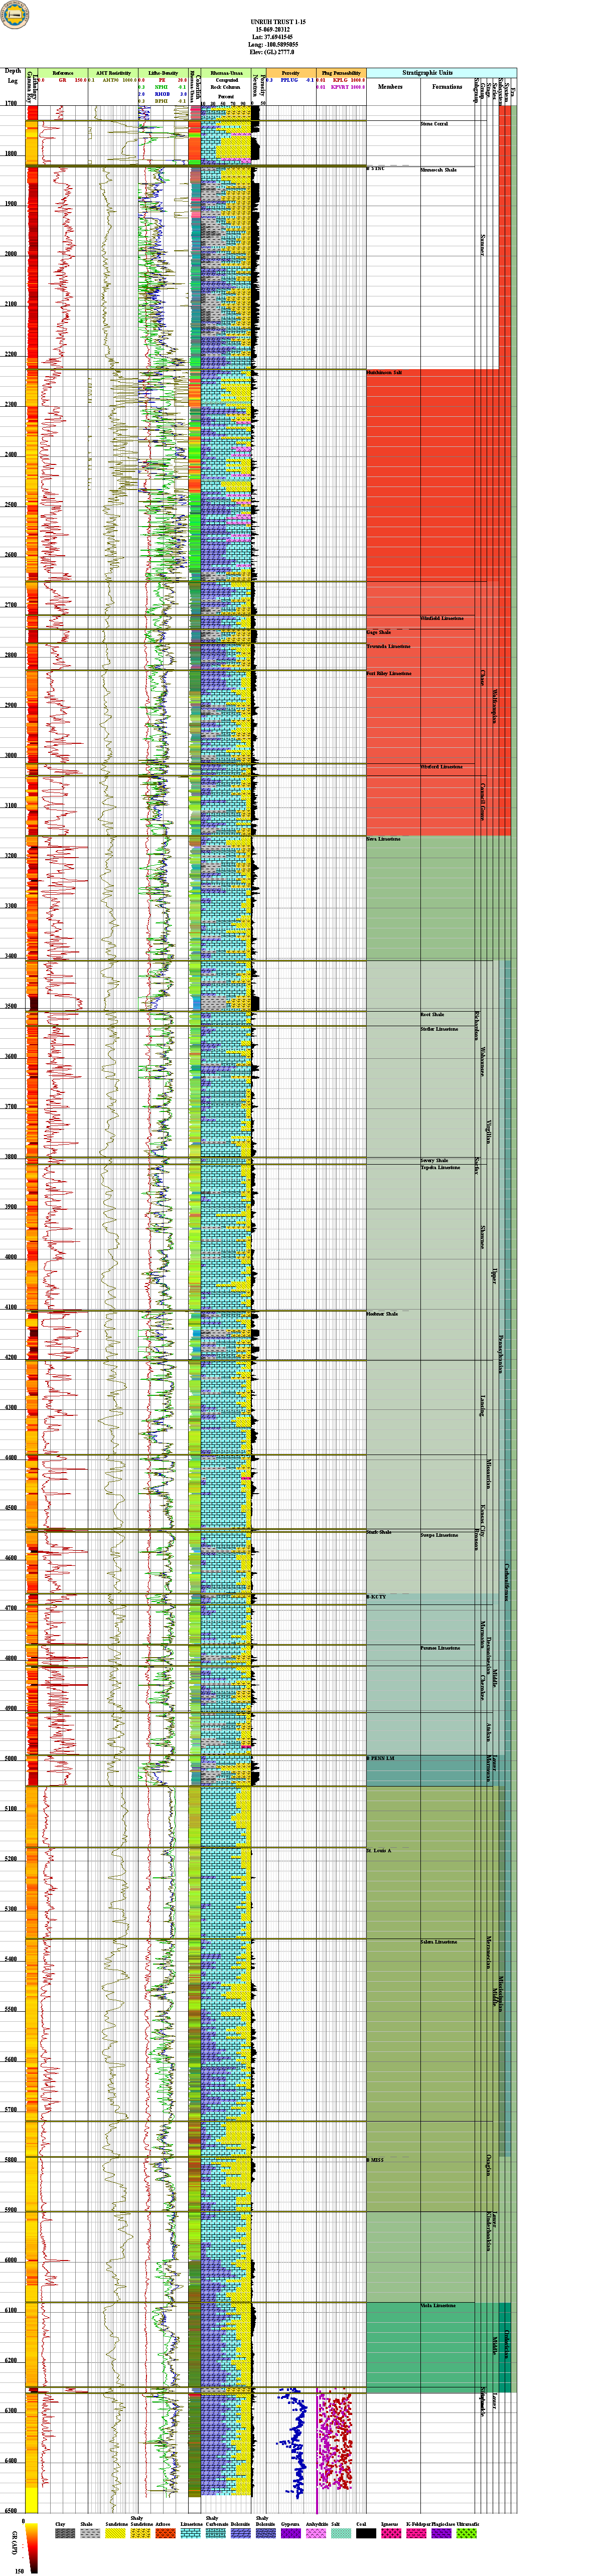Select the Plug Permeability track header
The width and height of the screenshot is (592, 2576).
[x=341, y=73]
